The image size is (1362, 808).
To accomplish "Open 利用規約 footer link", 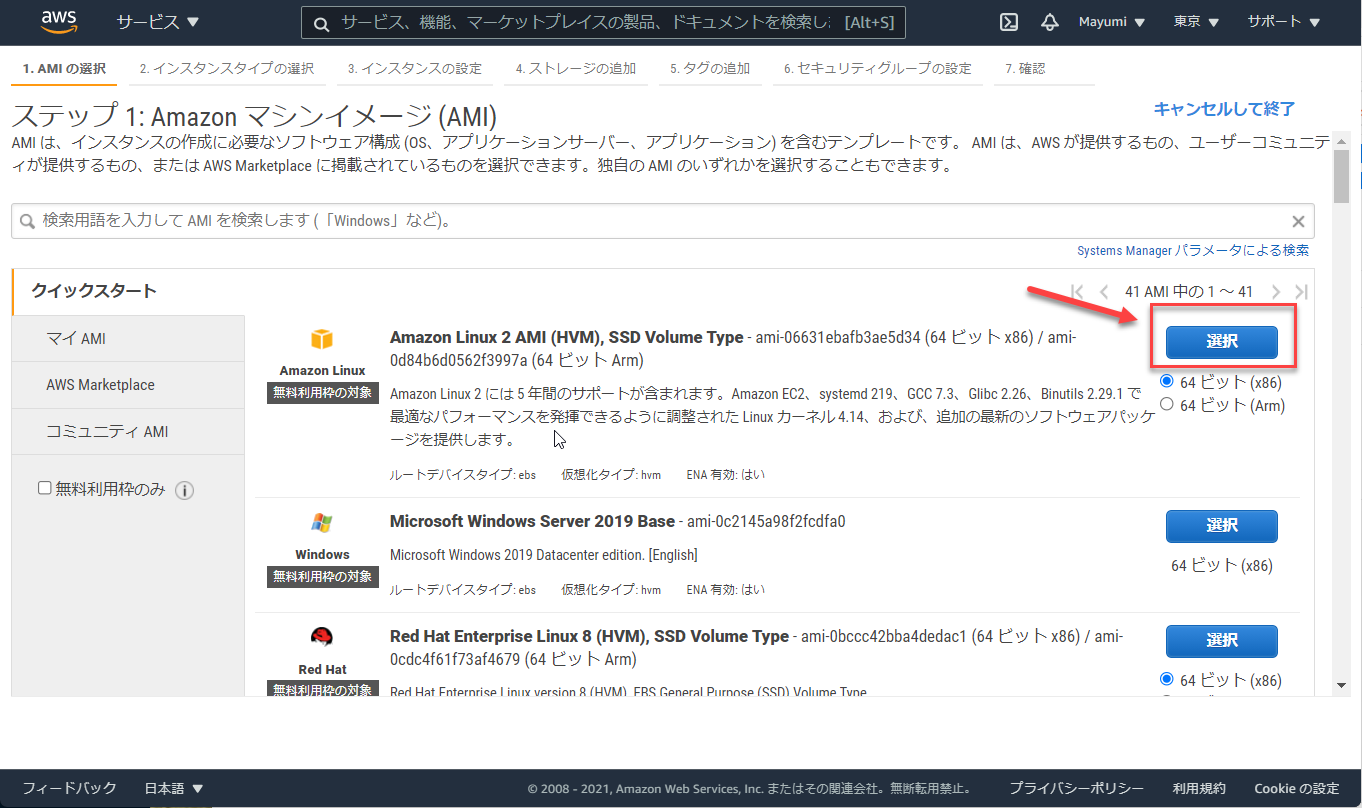I will click(1199, 788).
